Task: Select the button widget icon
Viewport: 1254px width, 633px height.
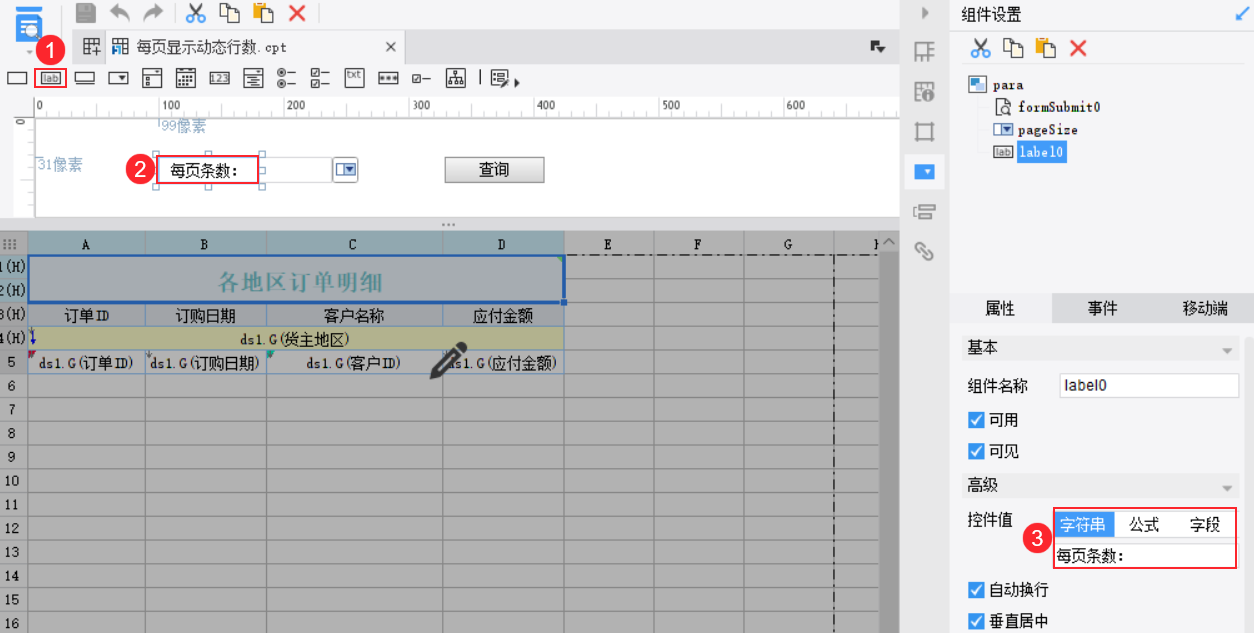Action: (x=85, y=77)
